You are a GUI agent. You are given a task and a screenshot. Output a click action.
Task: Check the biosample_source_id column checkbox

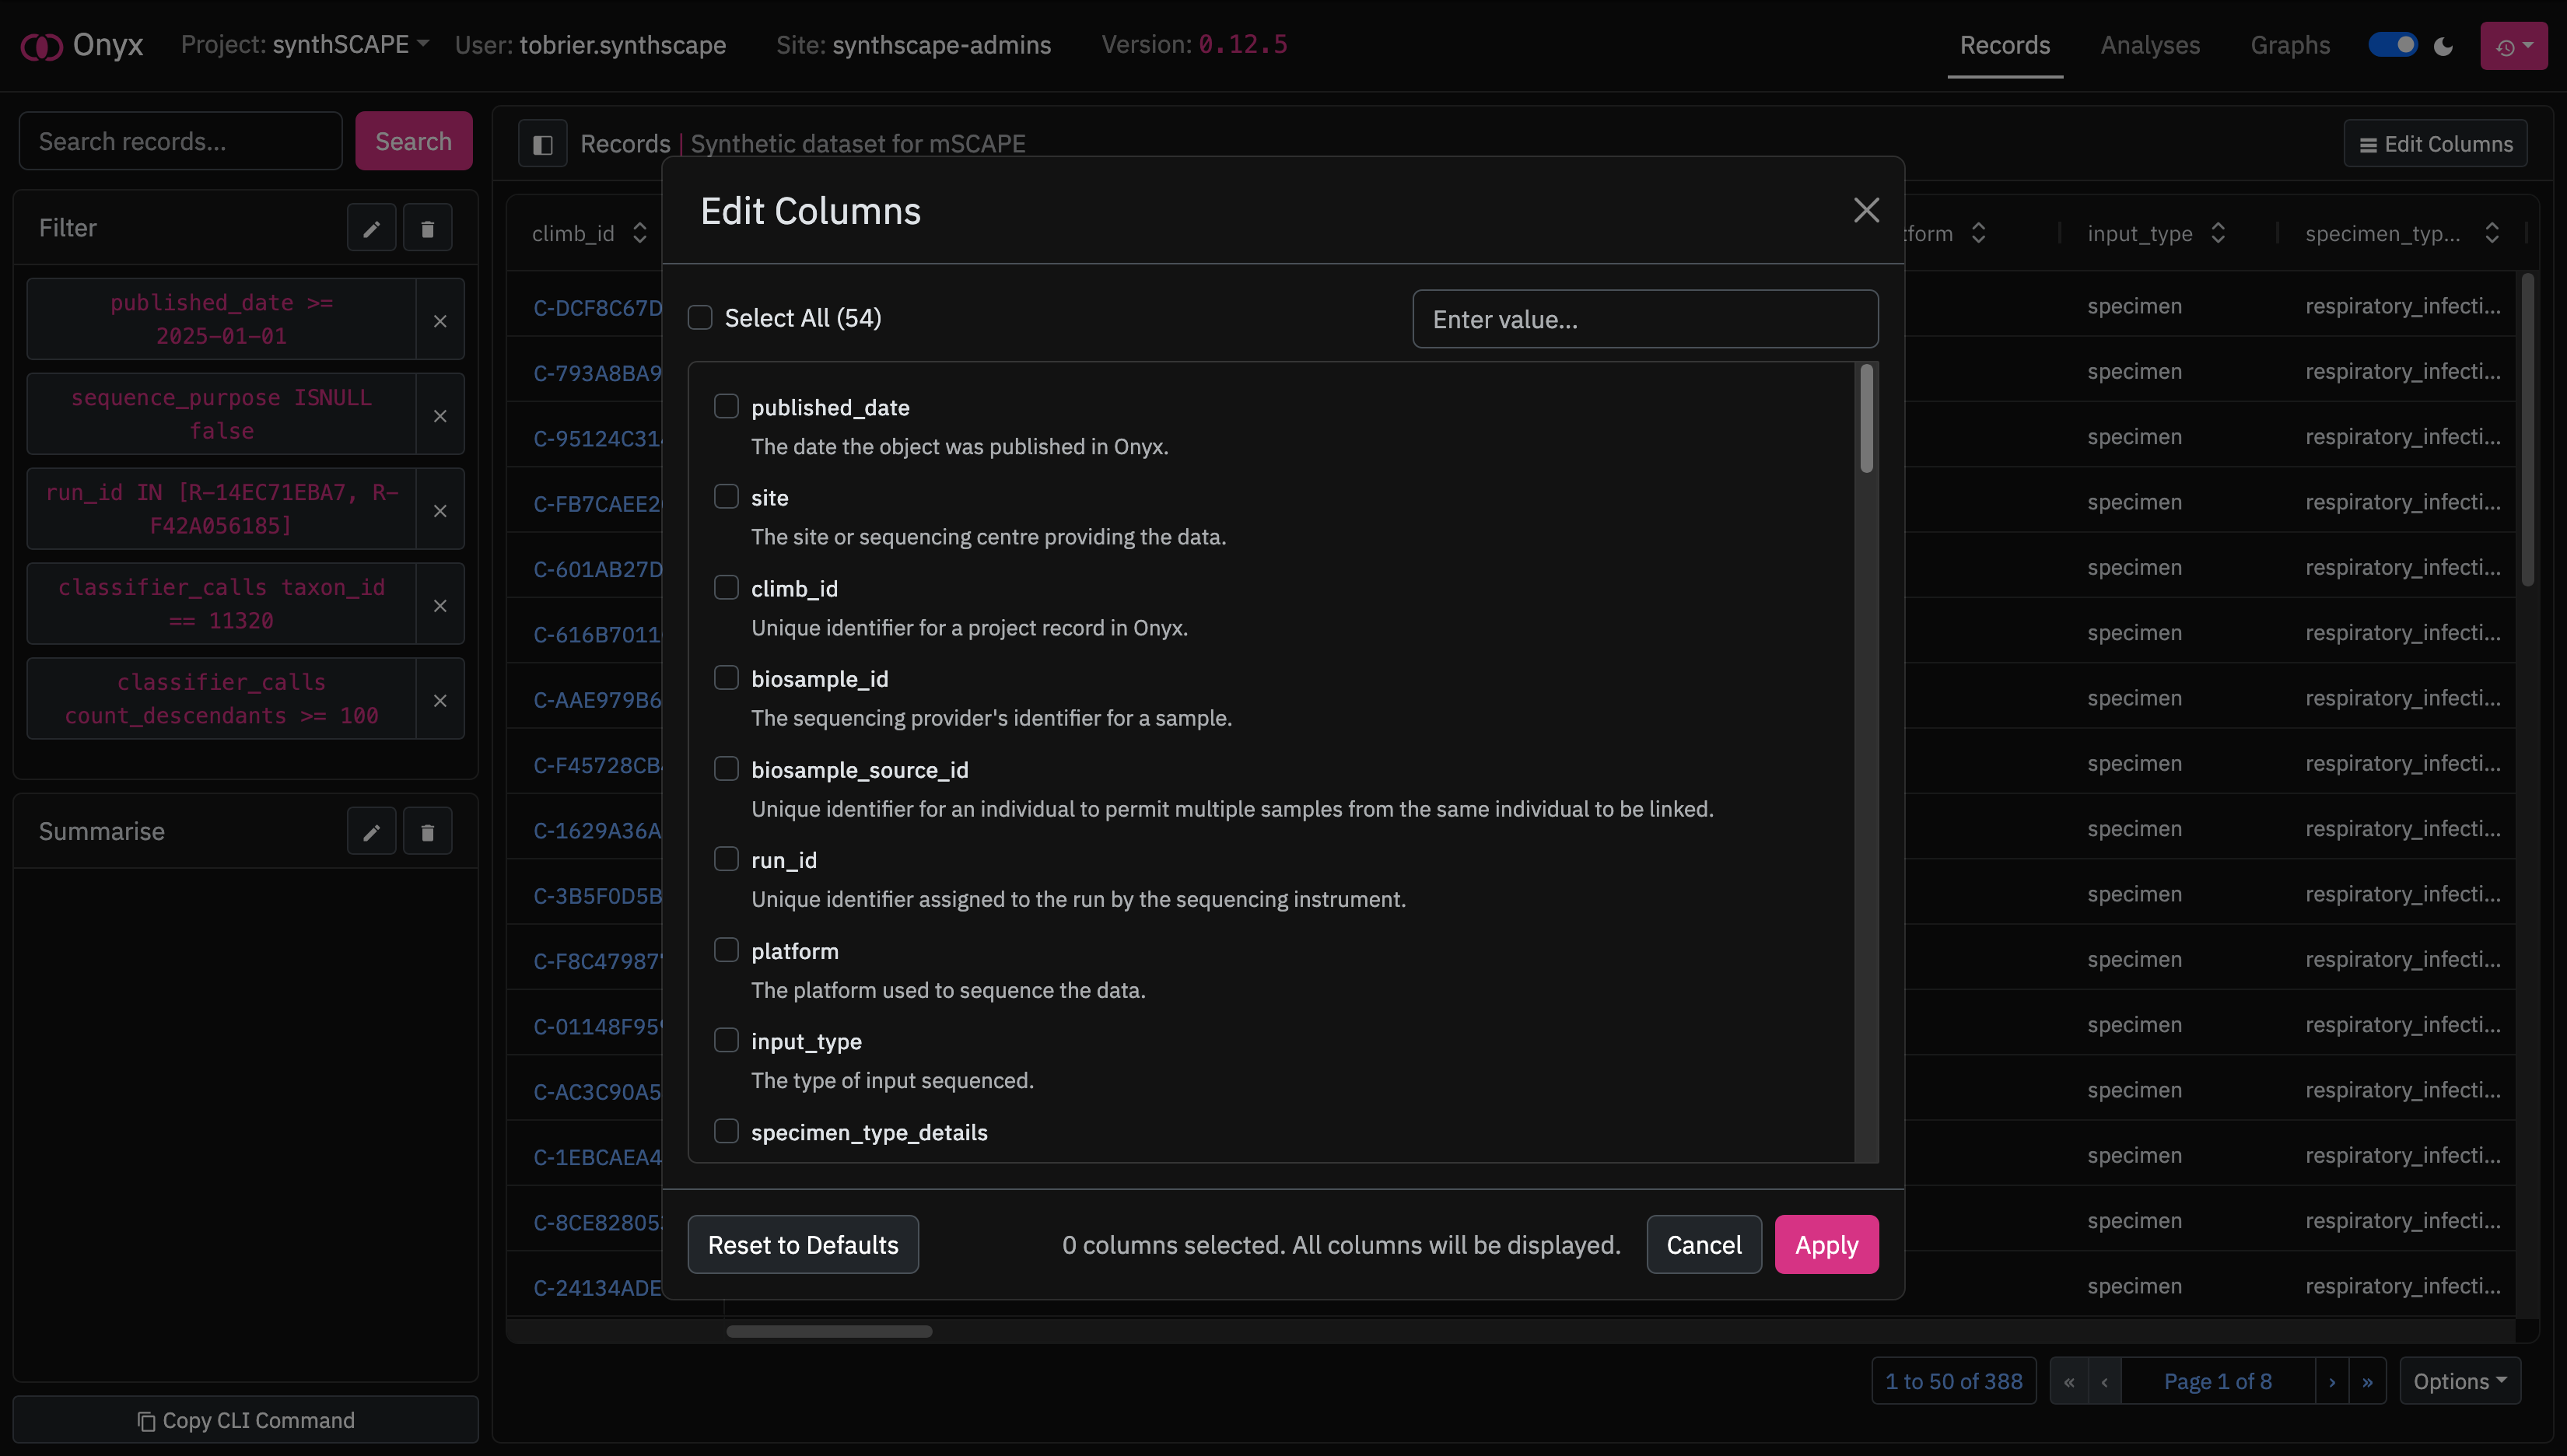click(726, 769)
